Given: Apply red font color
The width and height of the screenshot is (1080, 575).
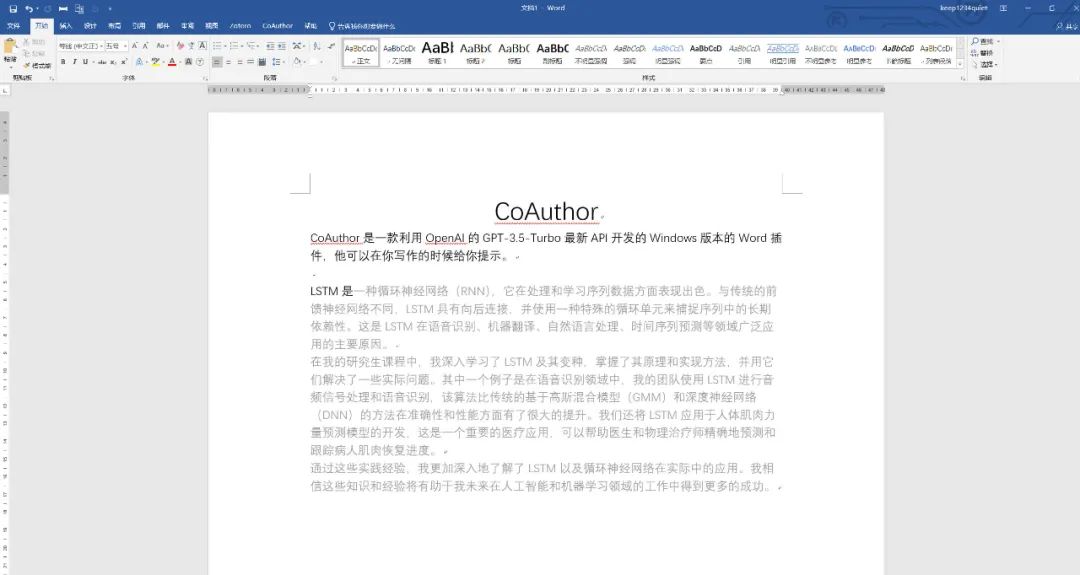Looking at the screenshot, I should click(172, 62).
